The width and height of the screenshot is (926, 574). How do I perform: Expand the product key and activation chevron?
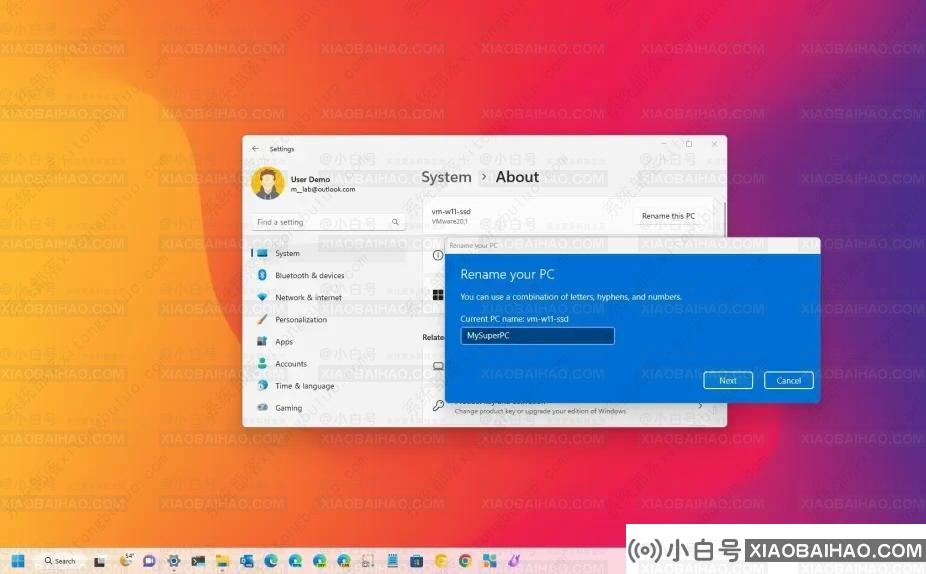pos(699,406)
